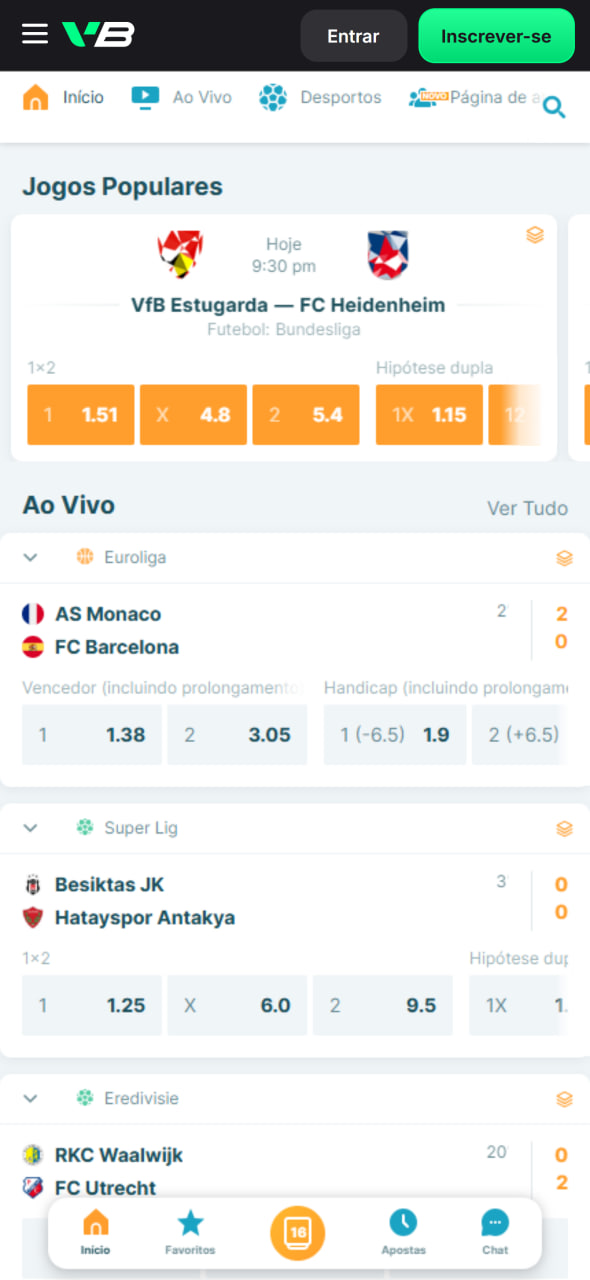This screenshot has width=590, height=1280.
Task: Collapse the Eredivisie section
Action: click(x=29, y=1098)
